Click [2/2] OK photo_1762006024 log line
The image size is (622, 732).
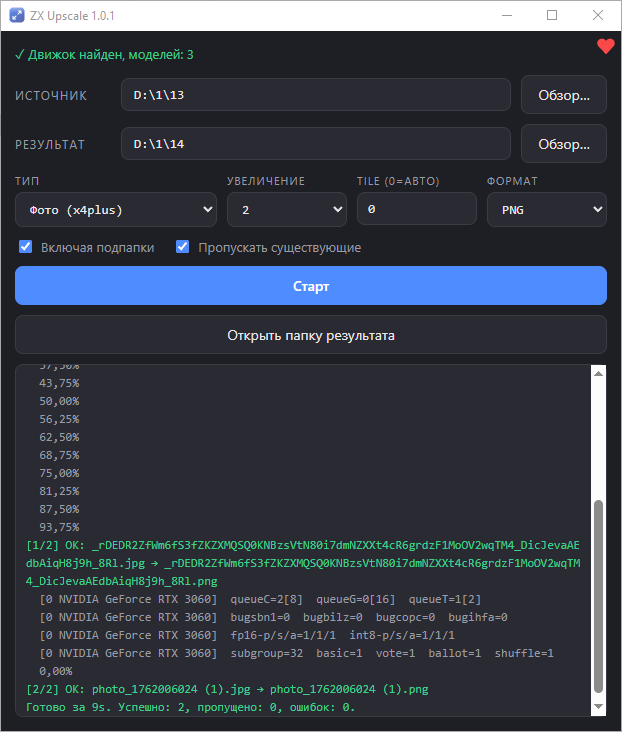[227, 689]
